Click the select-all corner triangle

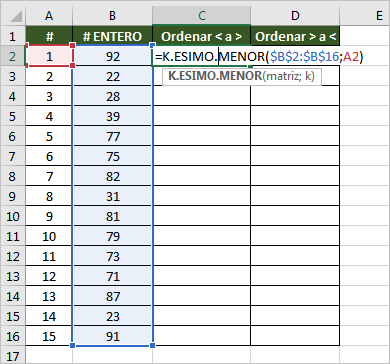[16, 17]
